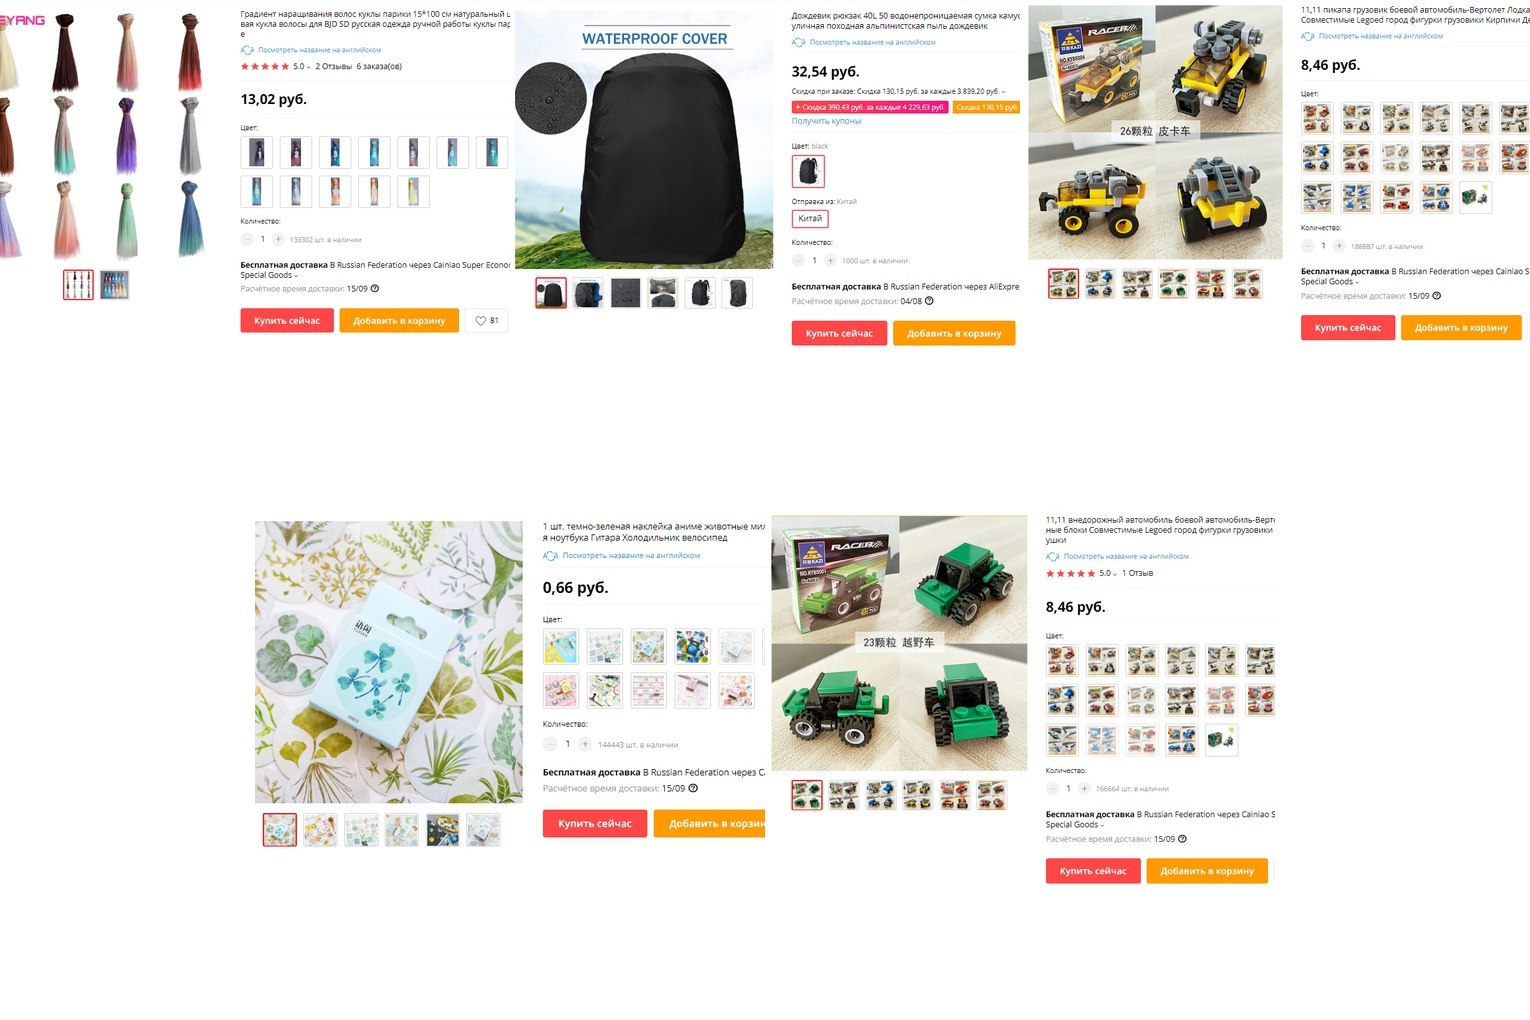Open the Получить купоны link

click(826, 121)
